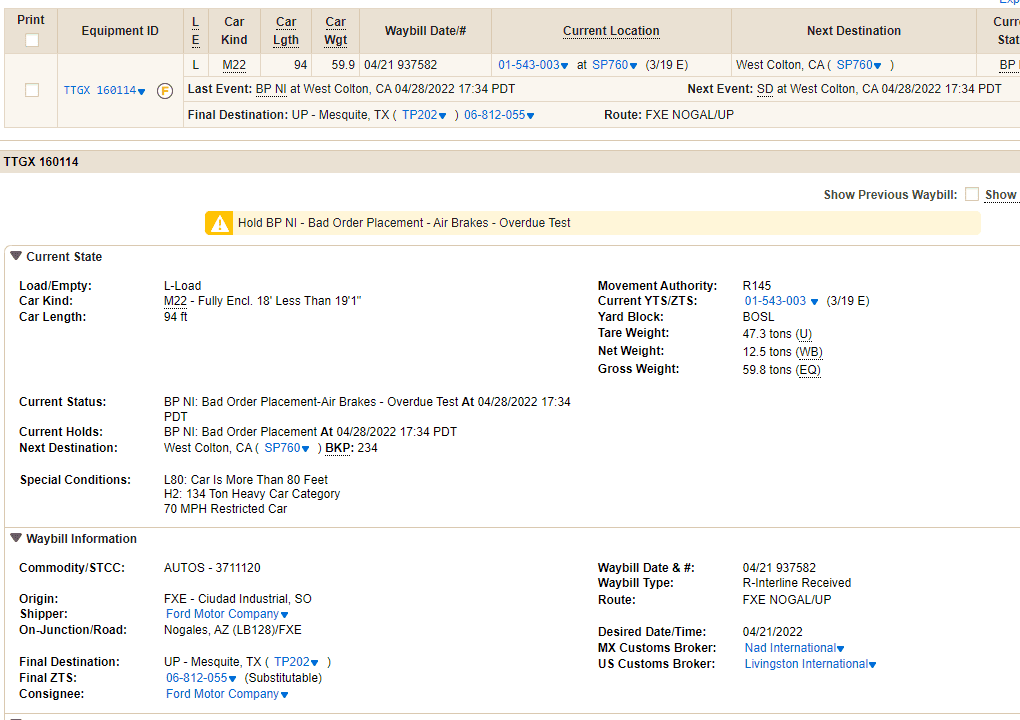Open the Livingston International broker link
The image size is (1020, 720).
pos(810,664)
